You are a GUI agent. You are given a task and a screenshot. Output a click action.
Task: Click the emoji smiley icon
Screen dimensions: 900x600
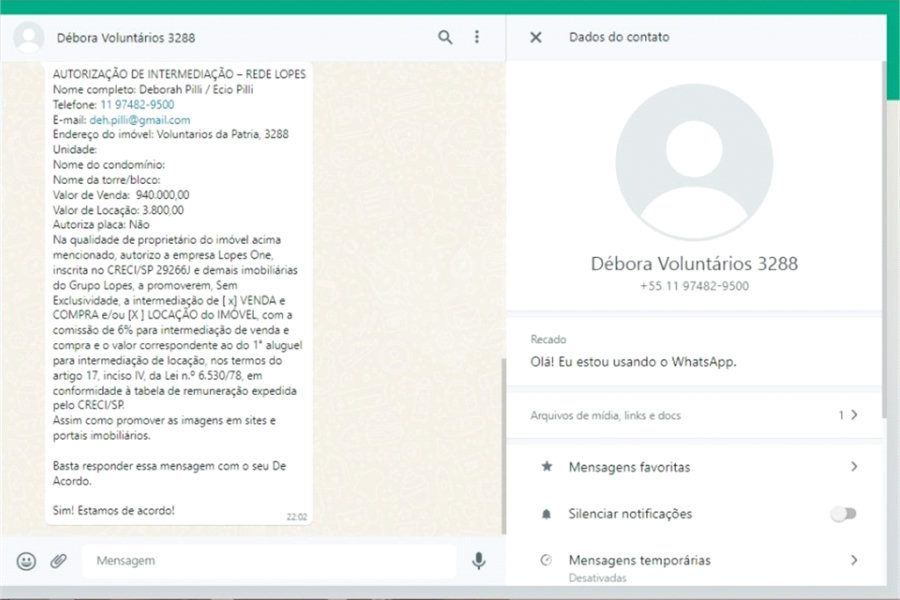26,560
